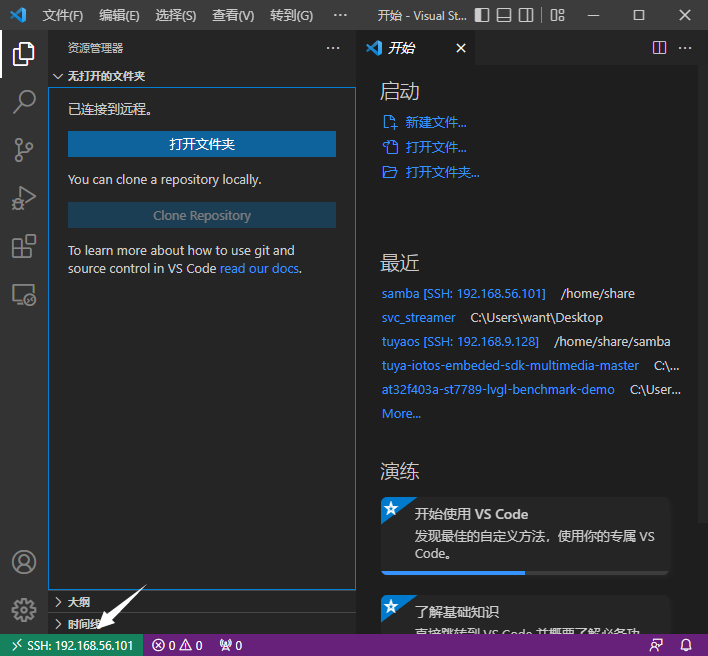This screenshot has height=656, width=708.
Task: Click SSH: 192.168.56.101 remote indicator
Action: [72, 645]
